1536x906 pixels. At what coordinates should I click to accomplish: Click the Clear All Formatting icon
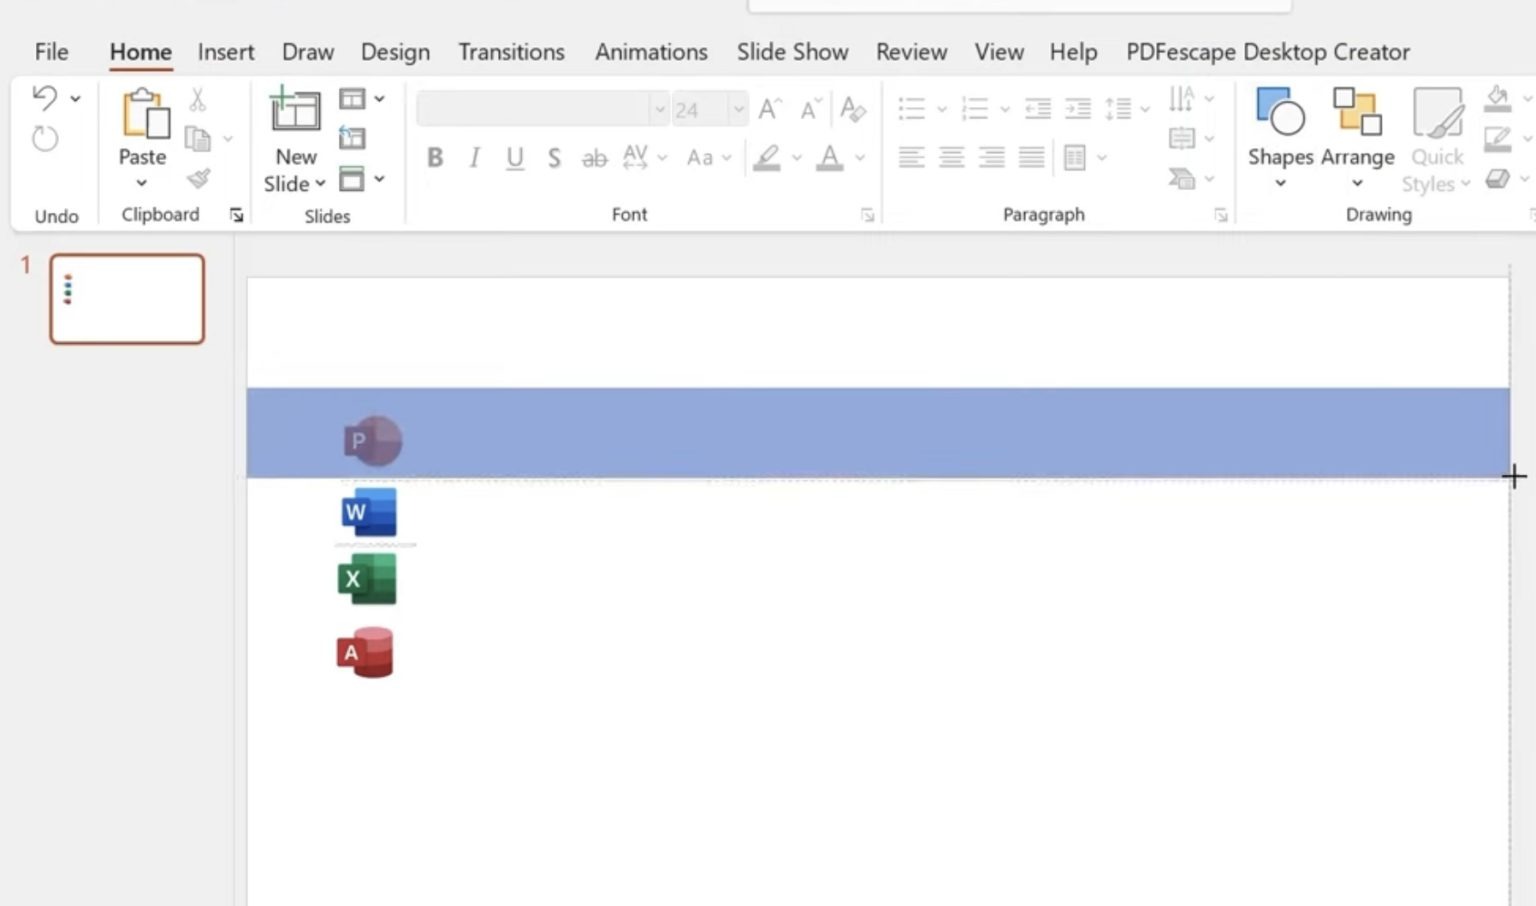tap(851, 108)
